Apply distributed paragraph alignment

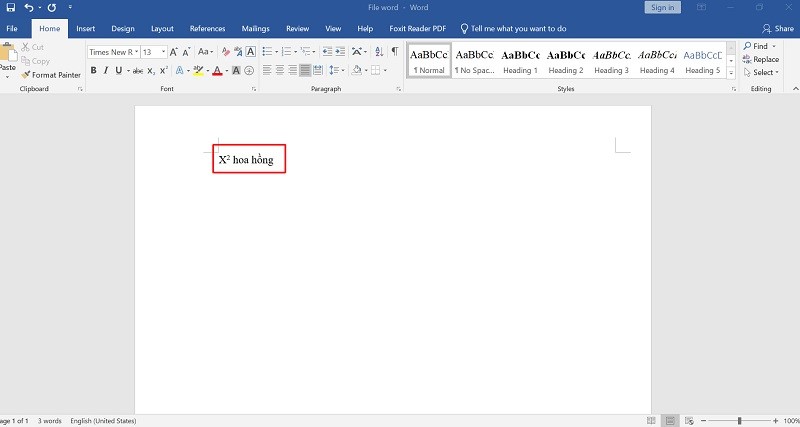(317, 70)
